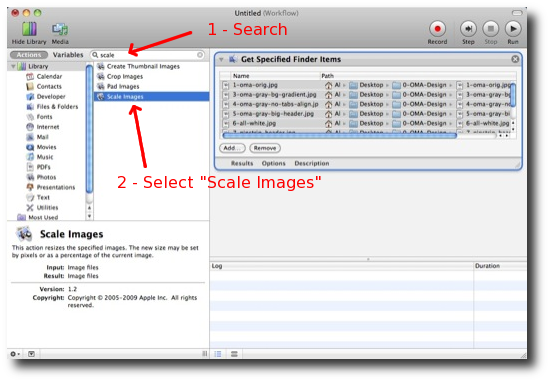Screen dimensions: 550x382
Task: Click the Hide Library toolbar icon
Action: tap(29, 29)
